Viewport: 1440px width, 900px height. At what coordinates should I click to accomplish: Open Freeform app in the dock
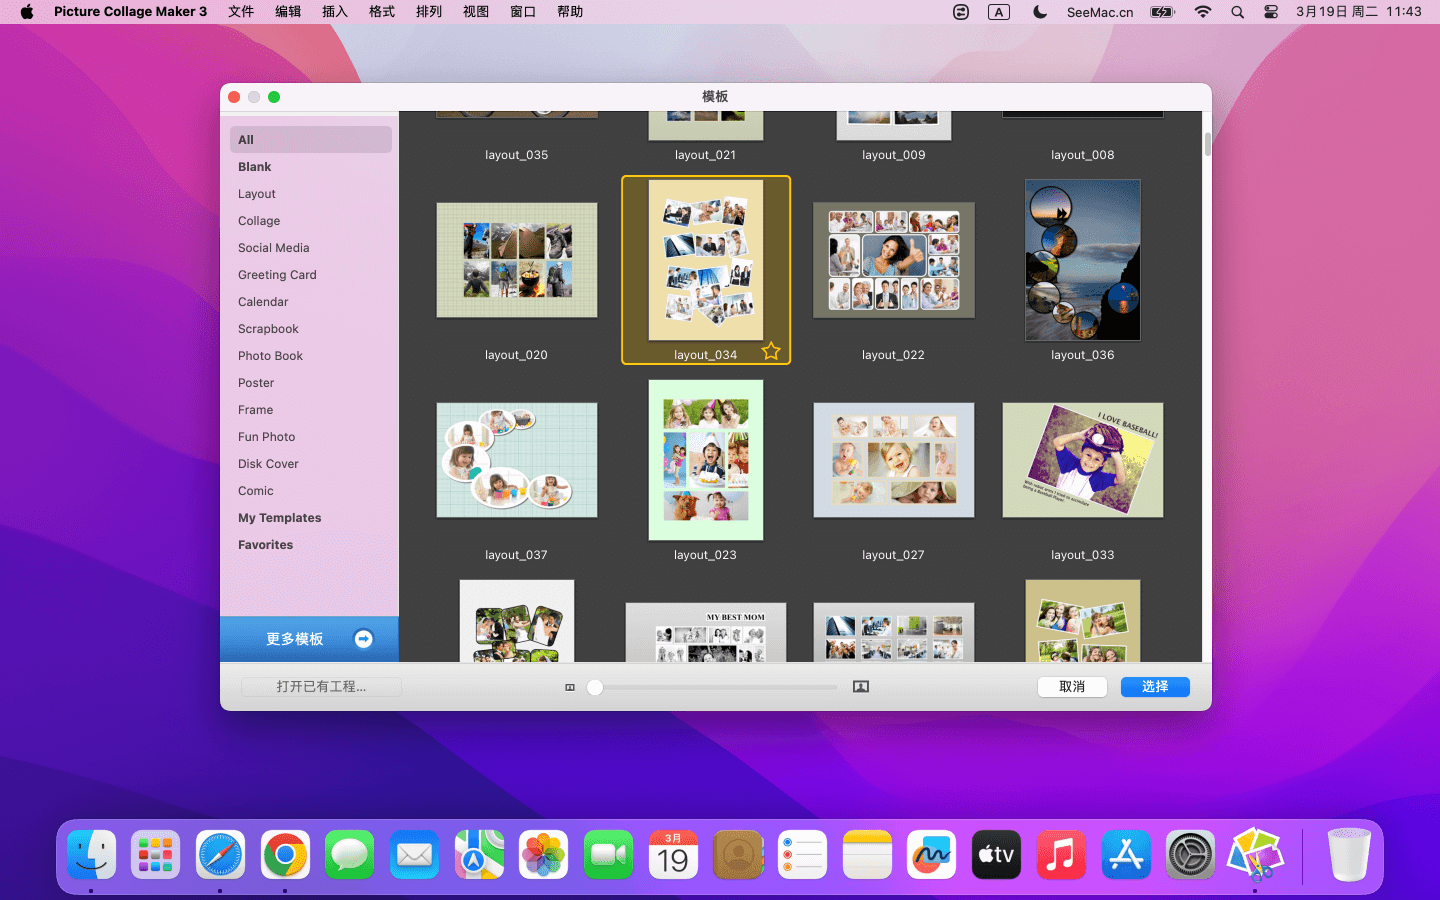coord(932,855)
